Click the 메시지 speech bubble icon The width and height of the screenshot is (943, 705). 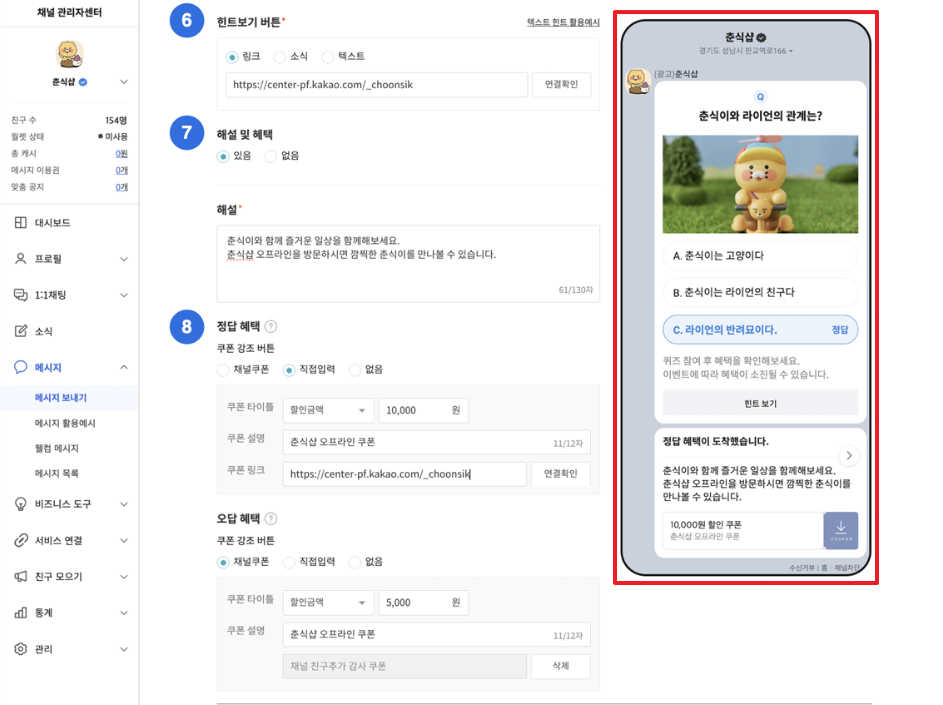click(20, 367)
